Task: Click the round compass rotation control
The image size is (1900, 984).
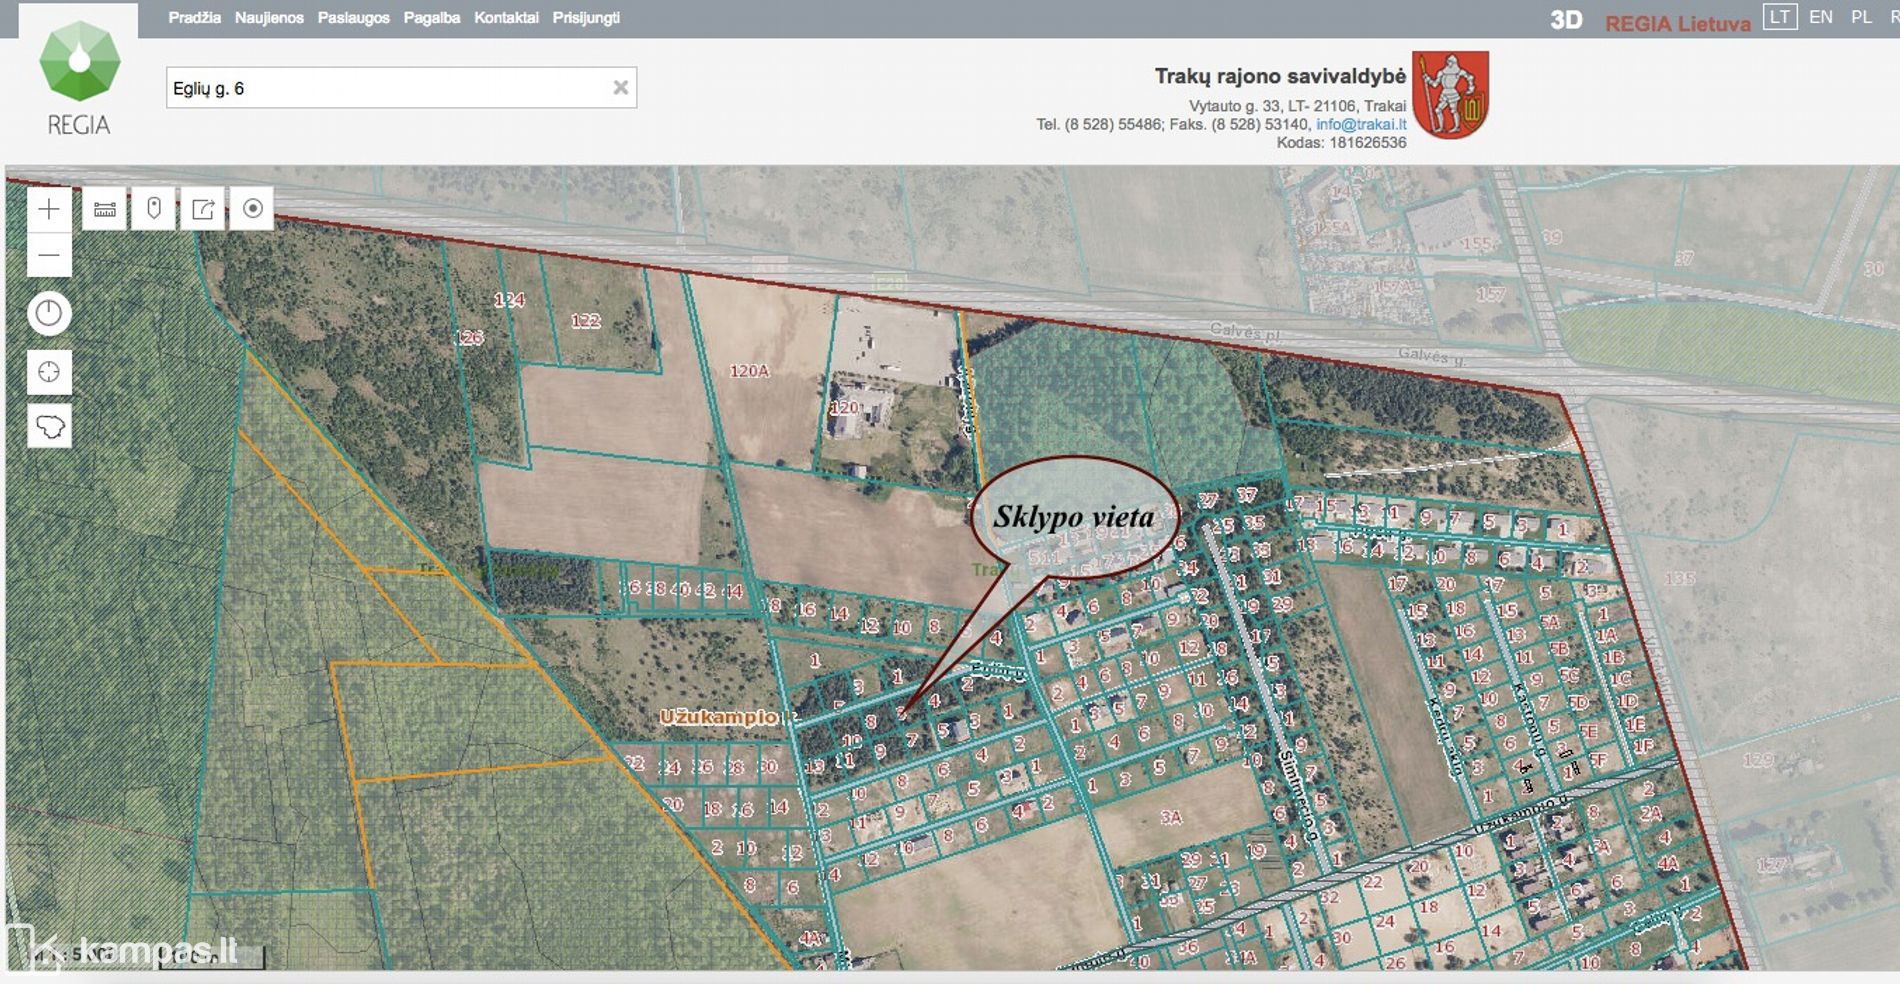Action: coord(48,314)
